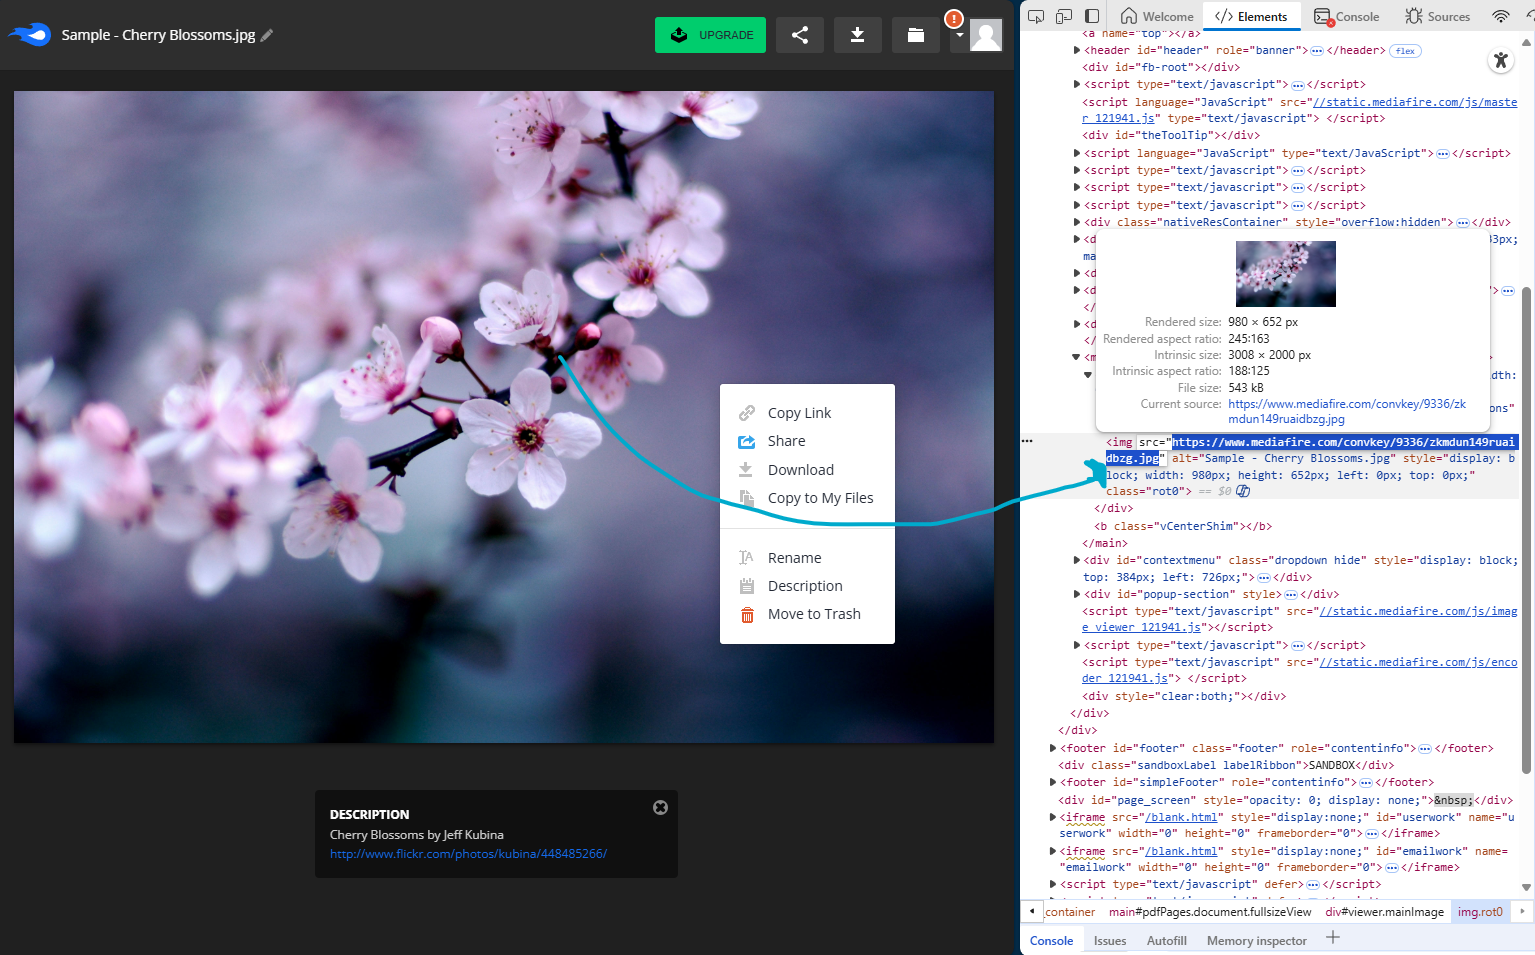Open account dropdown arrow beside avatar
The height and width of the screenshot is (955, 1535).
point(959,35)
